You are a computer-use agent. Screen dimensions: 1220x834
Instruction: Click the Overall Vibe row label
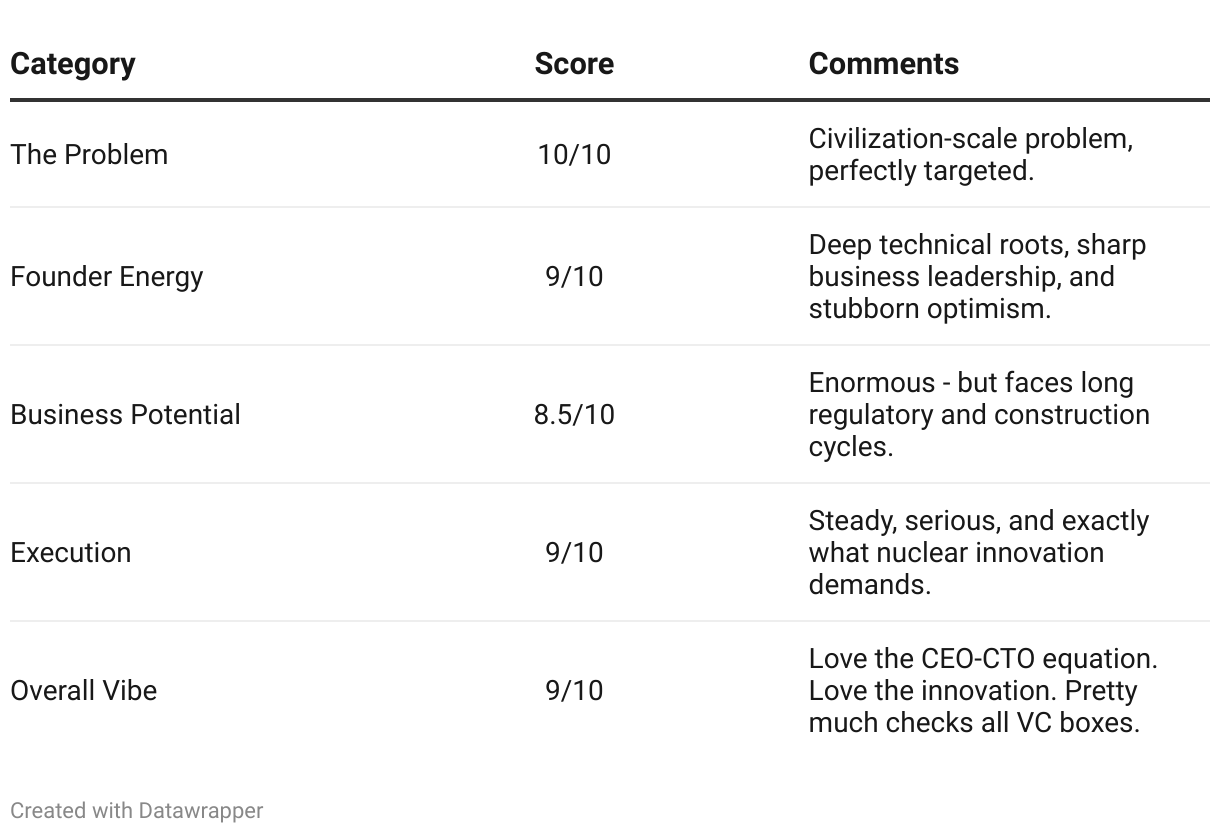click(x=83, y=691)
